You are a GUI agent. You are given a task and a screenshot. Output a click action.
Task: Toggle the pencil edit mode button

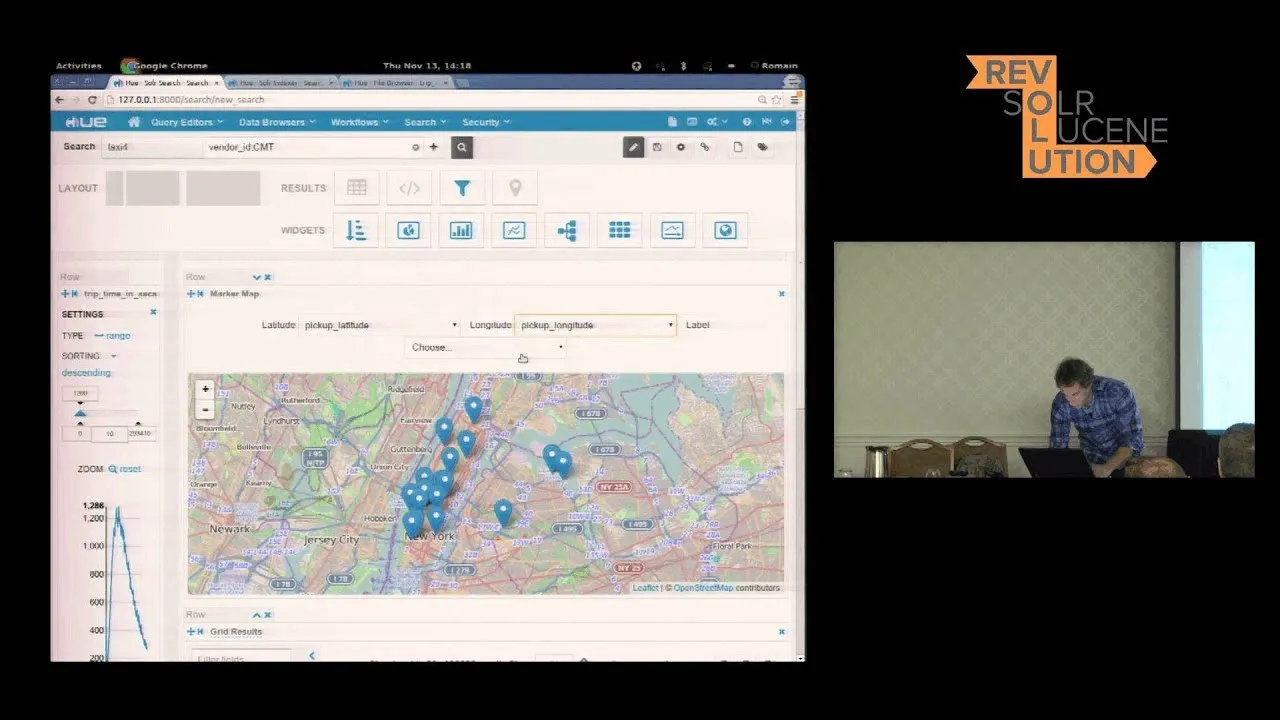633,147
